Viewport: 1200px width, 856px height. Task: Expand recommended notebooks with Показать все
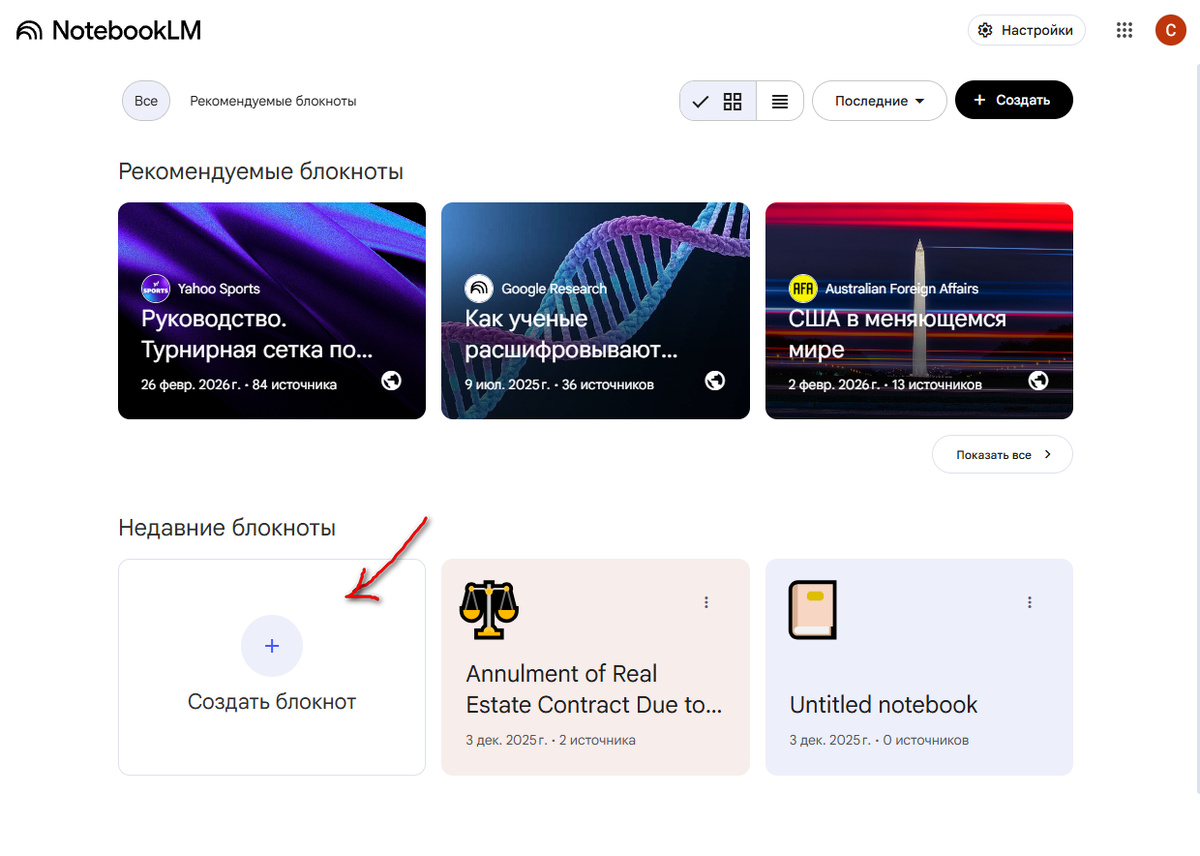[x=1002, y=454]
